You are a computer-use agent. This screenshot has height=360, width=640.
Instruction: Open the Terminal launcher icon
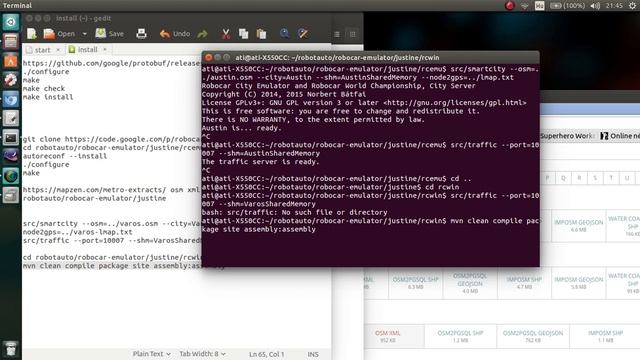coord(11,138)
